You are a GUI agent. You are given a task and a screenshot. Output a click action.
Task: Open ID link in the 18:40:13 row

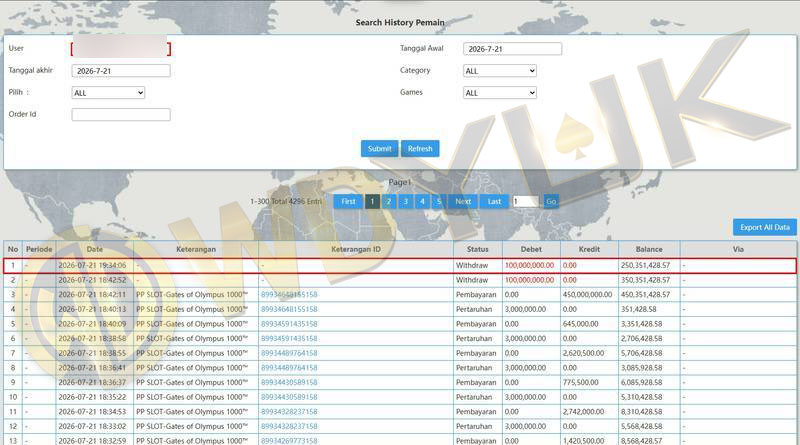click(x=289, y=309)
